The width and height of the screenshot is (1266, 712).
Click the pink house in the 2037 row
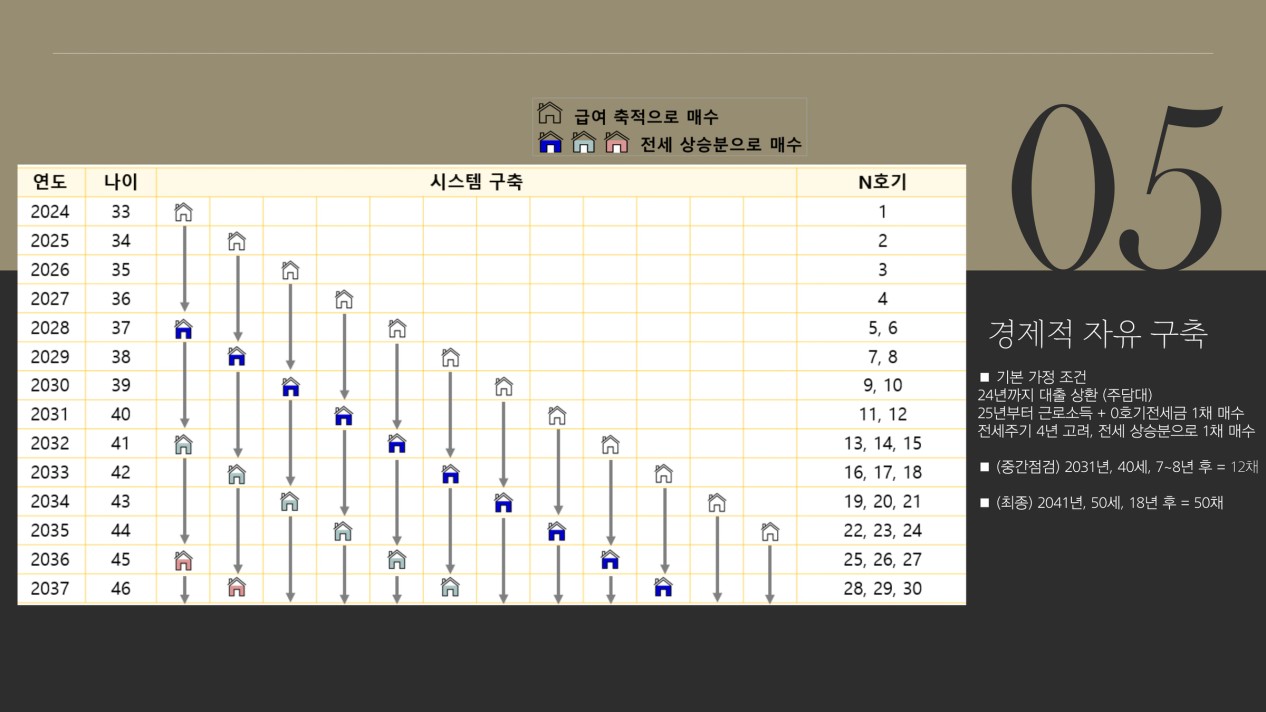pos(236,588)
